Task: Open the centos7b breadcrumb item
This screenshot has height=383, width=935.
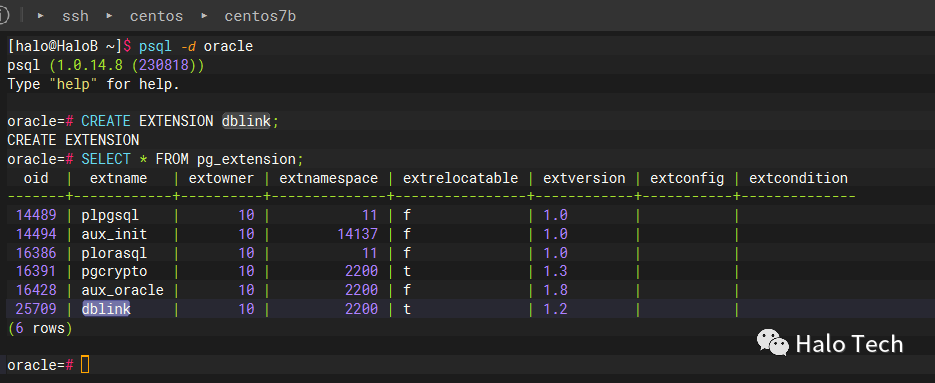Action: tap(260, 16)
